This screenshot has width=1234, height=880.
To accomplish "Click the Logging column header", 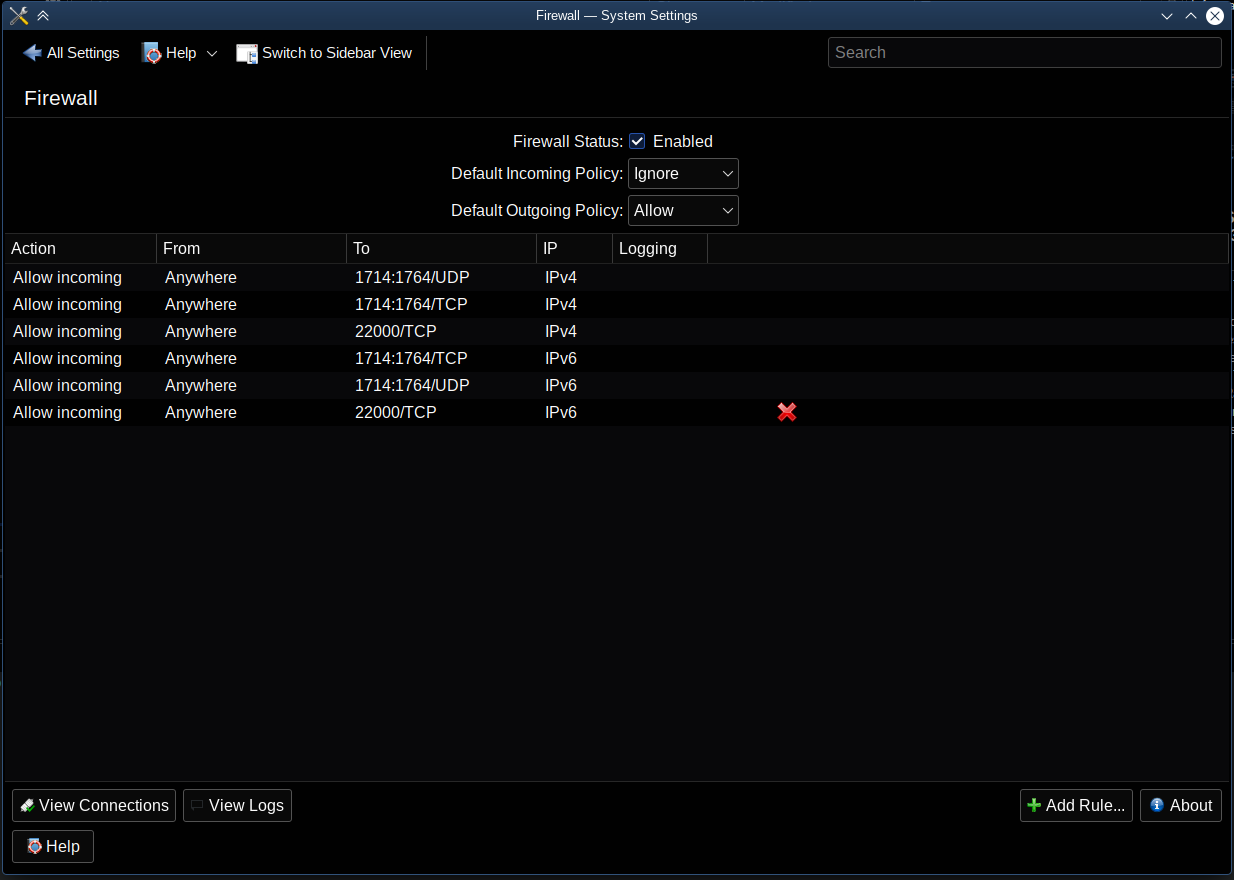I will click(x=659, y=248).
